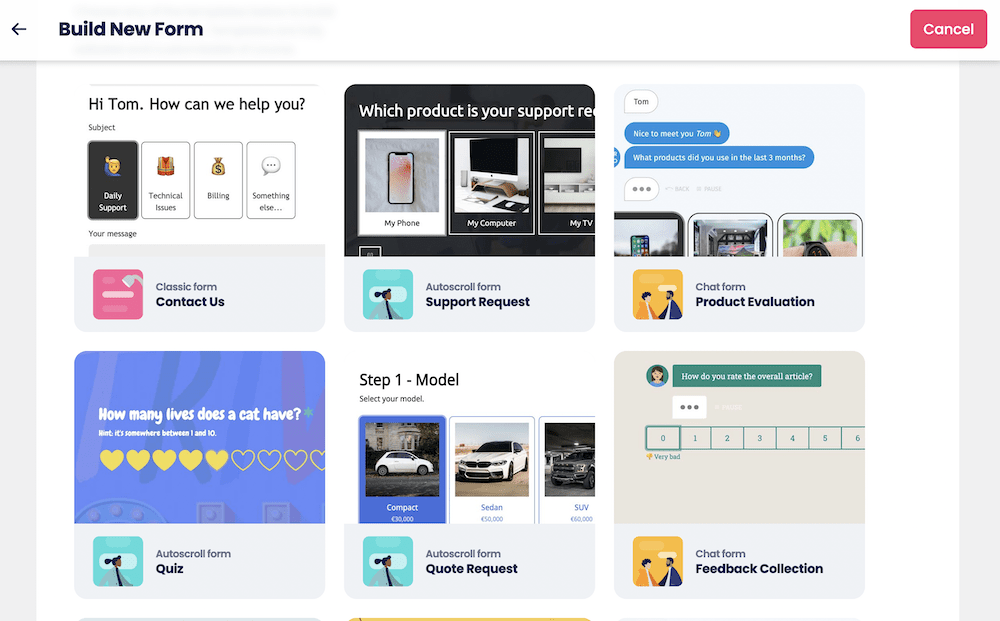This screenshot has width=1000, height=621.
Task: Click the 'Which product is your support' heading
Action: [477, 111]
